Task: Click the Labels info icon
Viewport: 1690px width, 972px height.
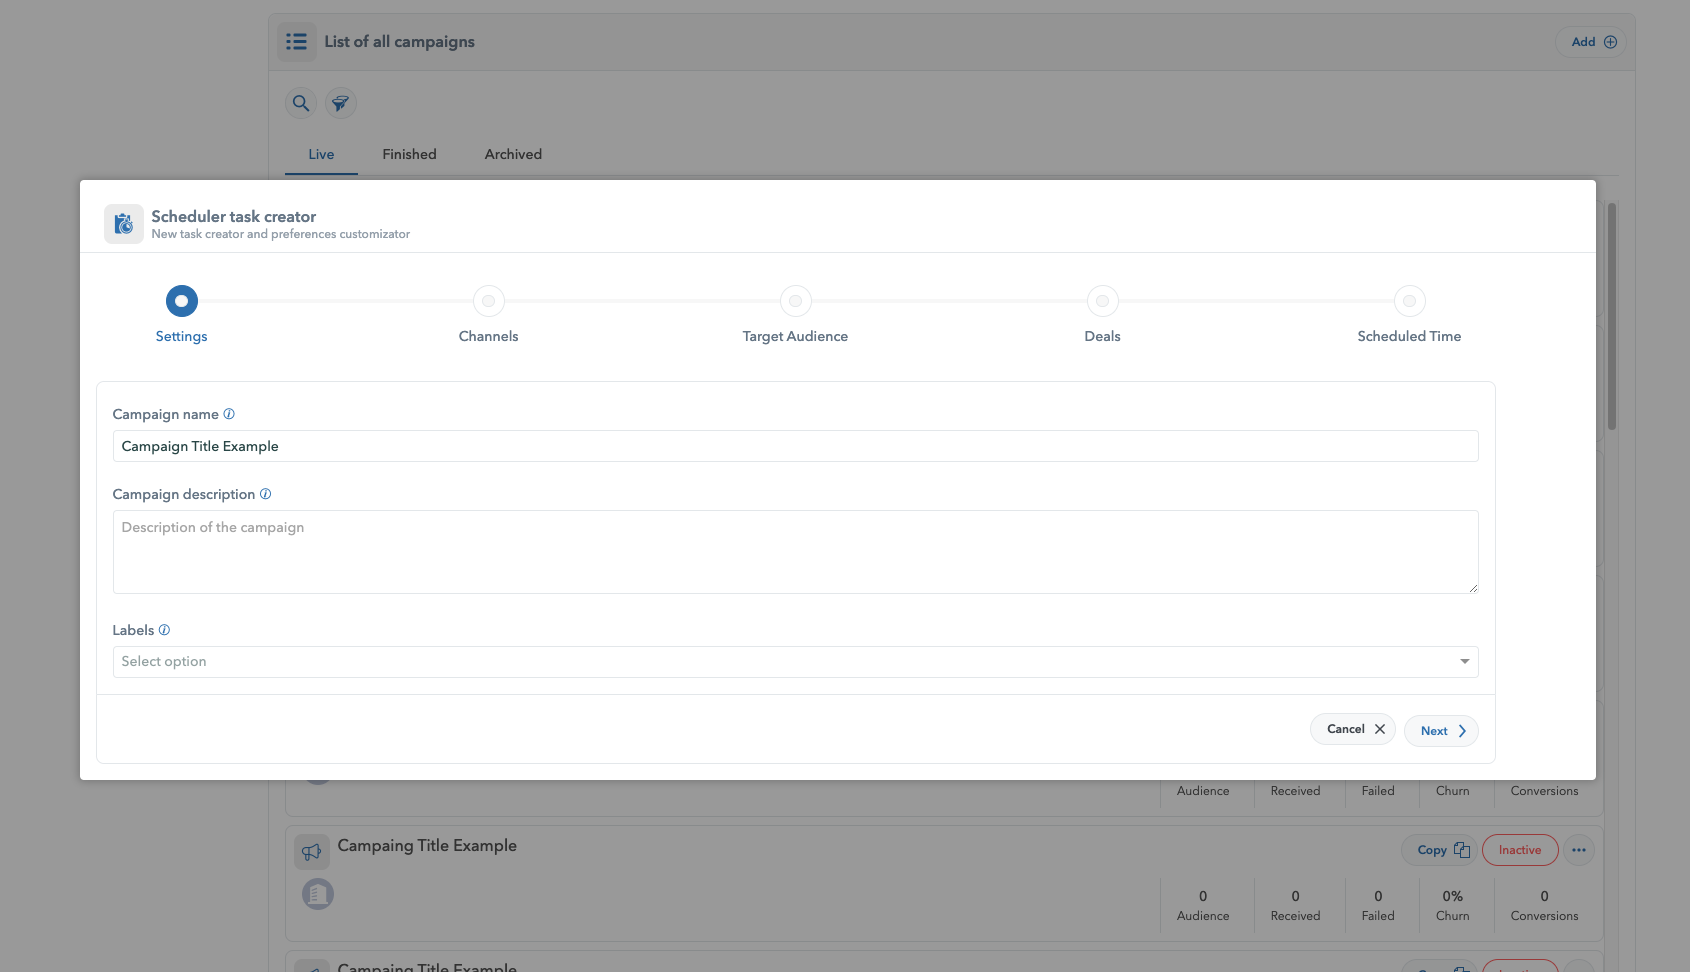Action: 165,630
